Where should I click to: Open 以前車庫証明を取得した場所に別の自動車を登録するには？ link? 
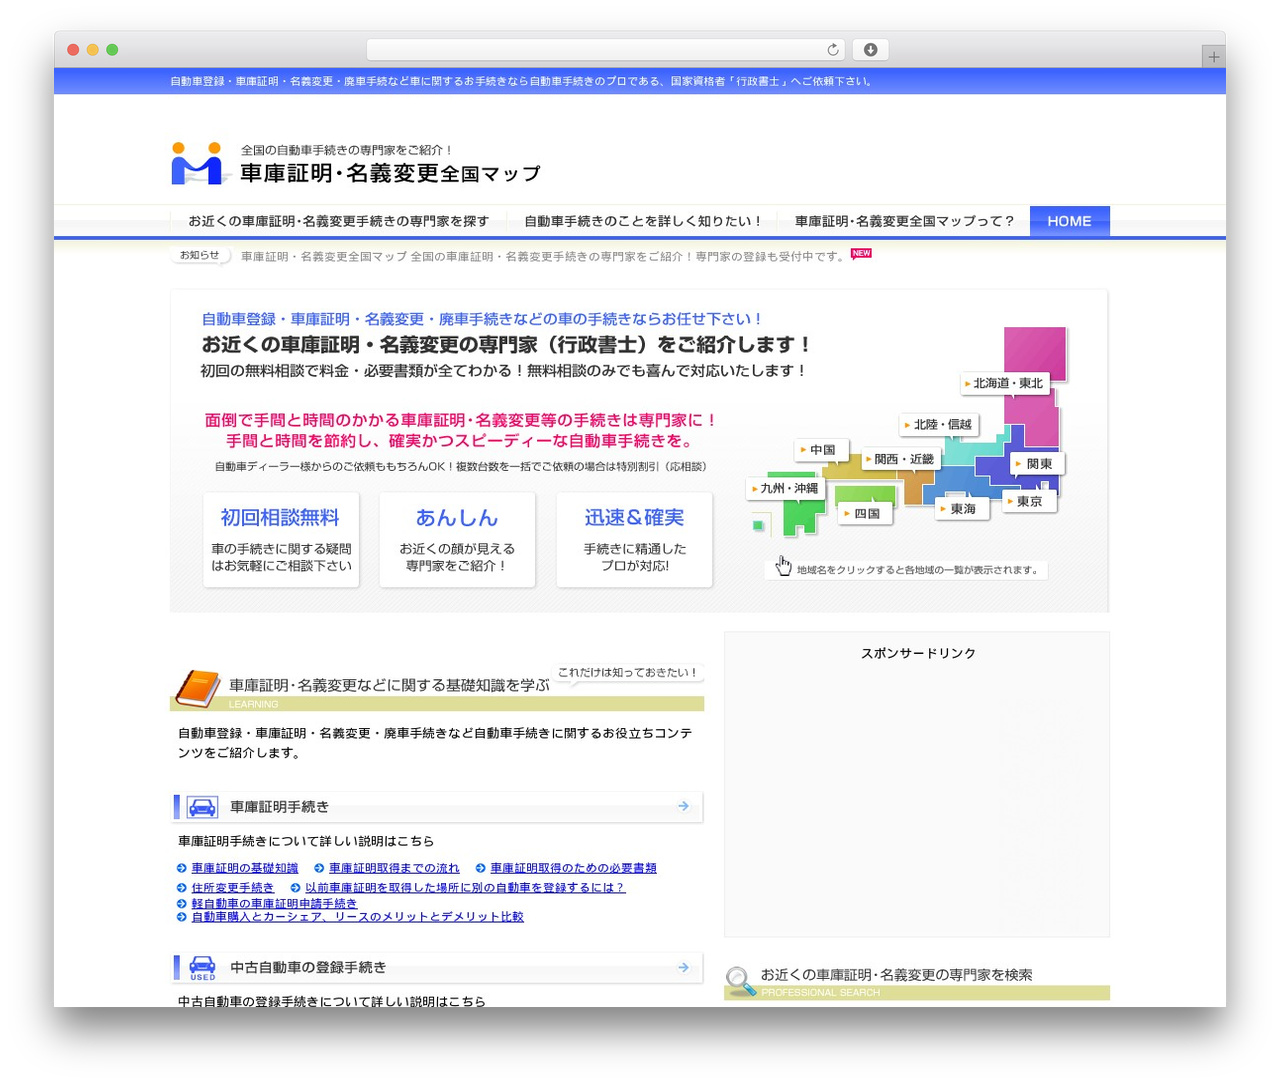tap(465, 887)
